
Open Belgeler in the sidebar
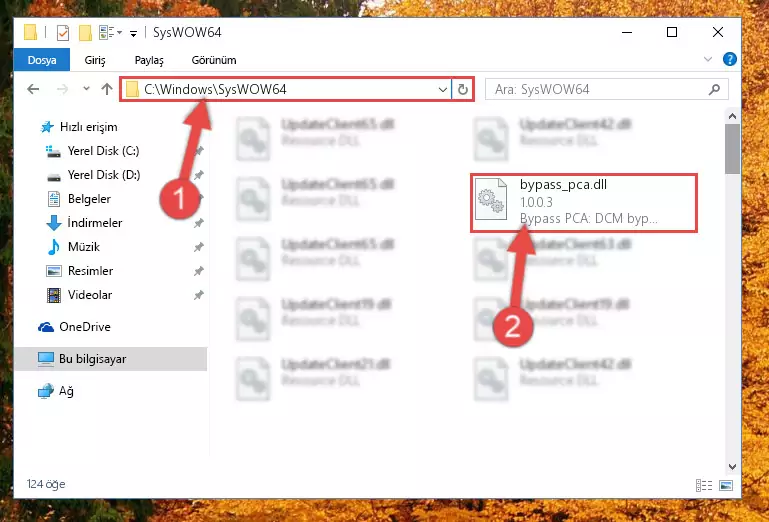[x=89, y=199]
